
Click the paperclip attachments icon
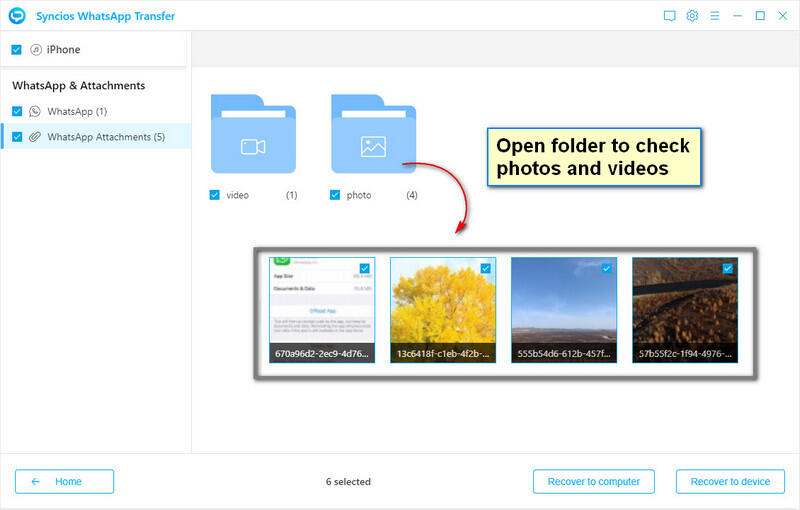tap(35, 137)
